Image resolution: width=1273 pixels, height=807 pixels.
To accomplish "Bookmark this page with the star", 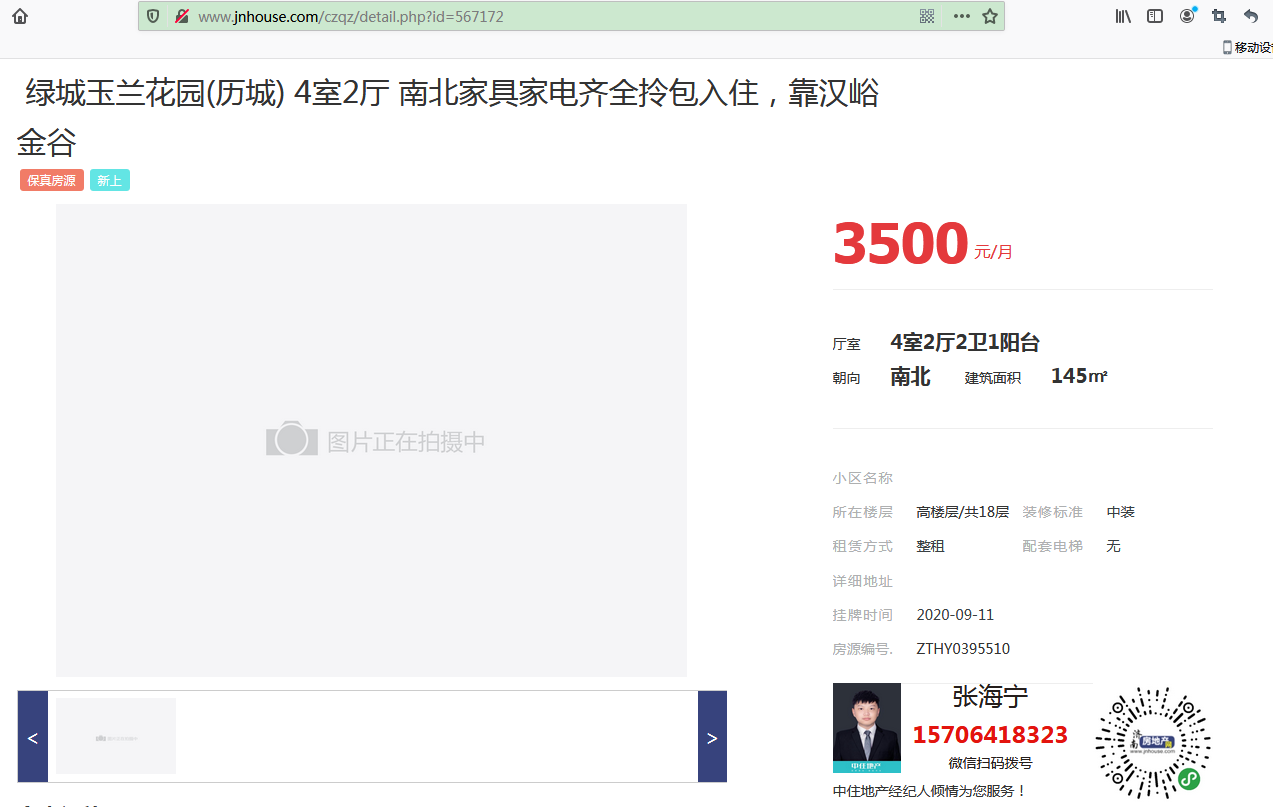I will pyautogui.click(x=990, y=16).
